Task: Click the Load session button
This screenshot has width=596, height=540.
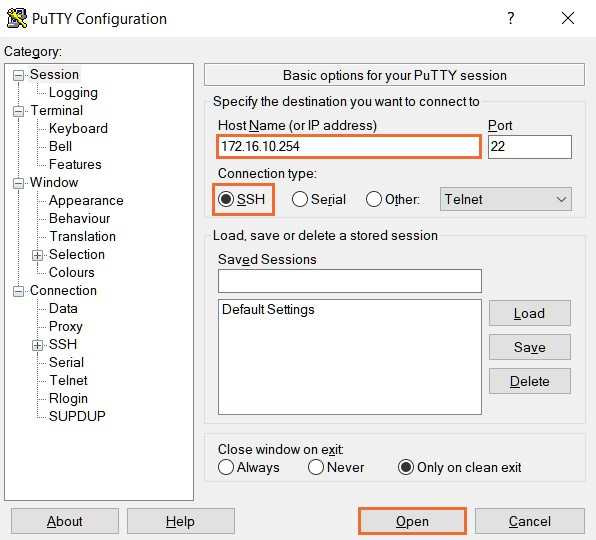Action: (529, 313)
